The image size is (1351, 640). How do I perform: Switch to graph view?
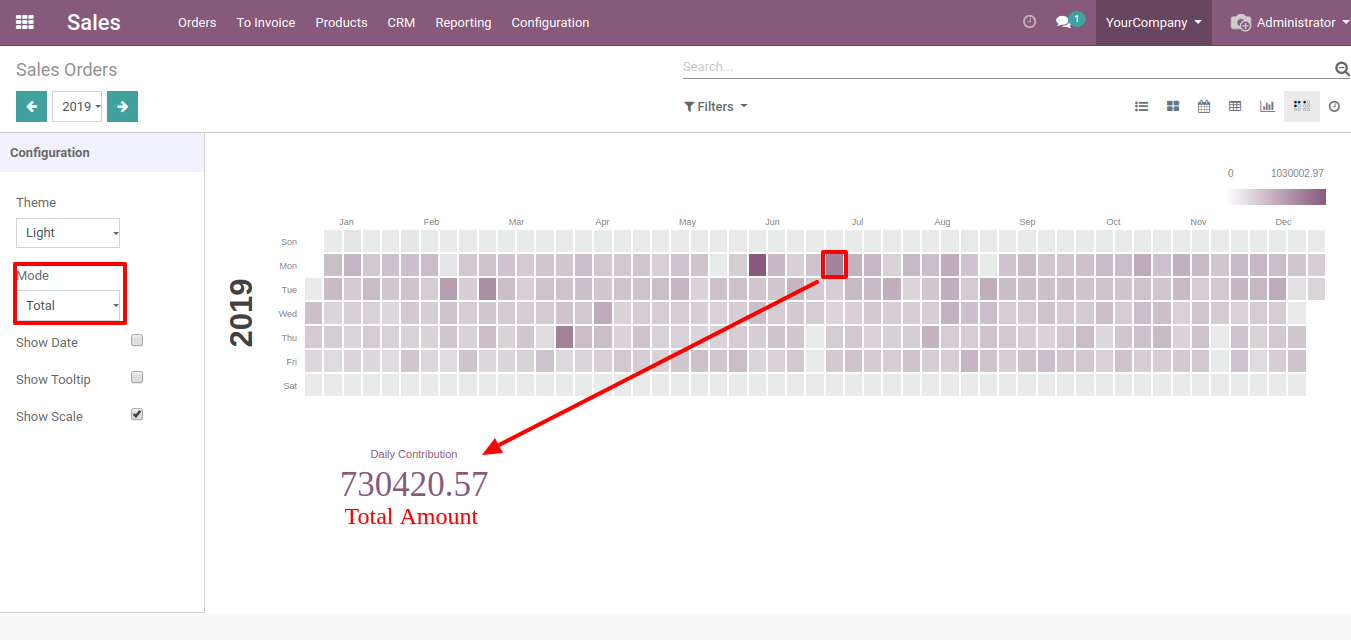(1267, 107)
